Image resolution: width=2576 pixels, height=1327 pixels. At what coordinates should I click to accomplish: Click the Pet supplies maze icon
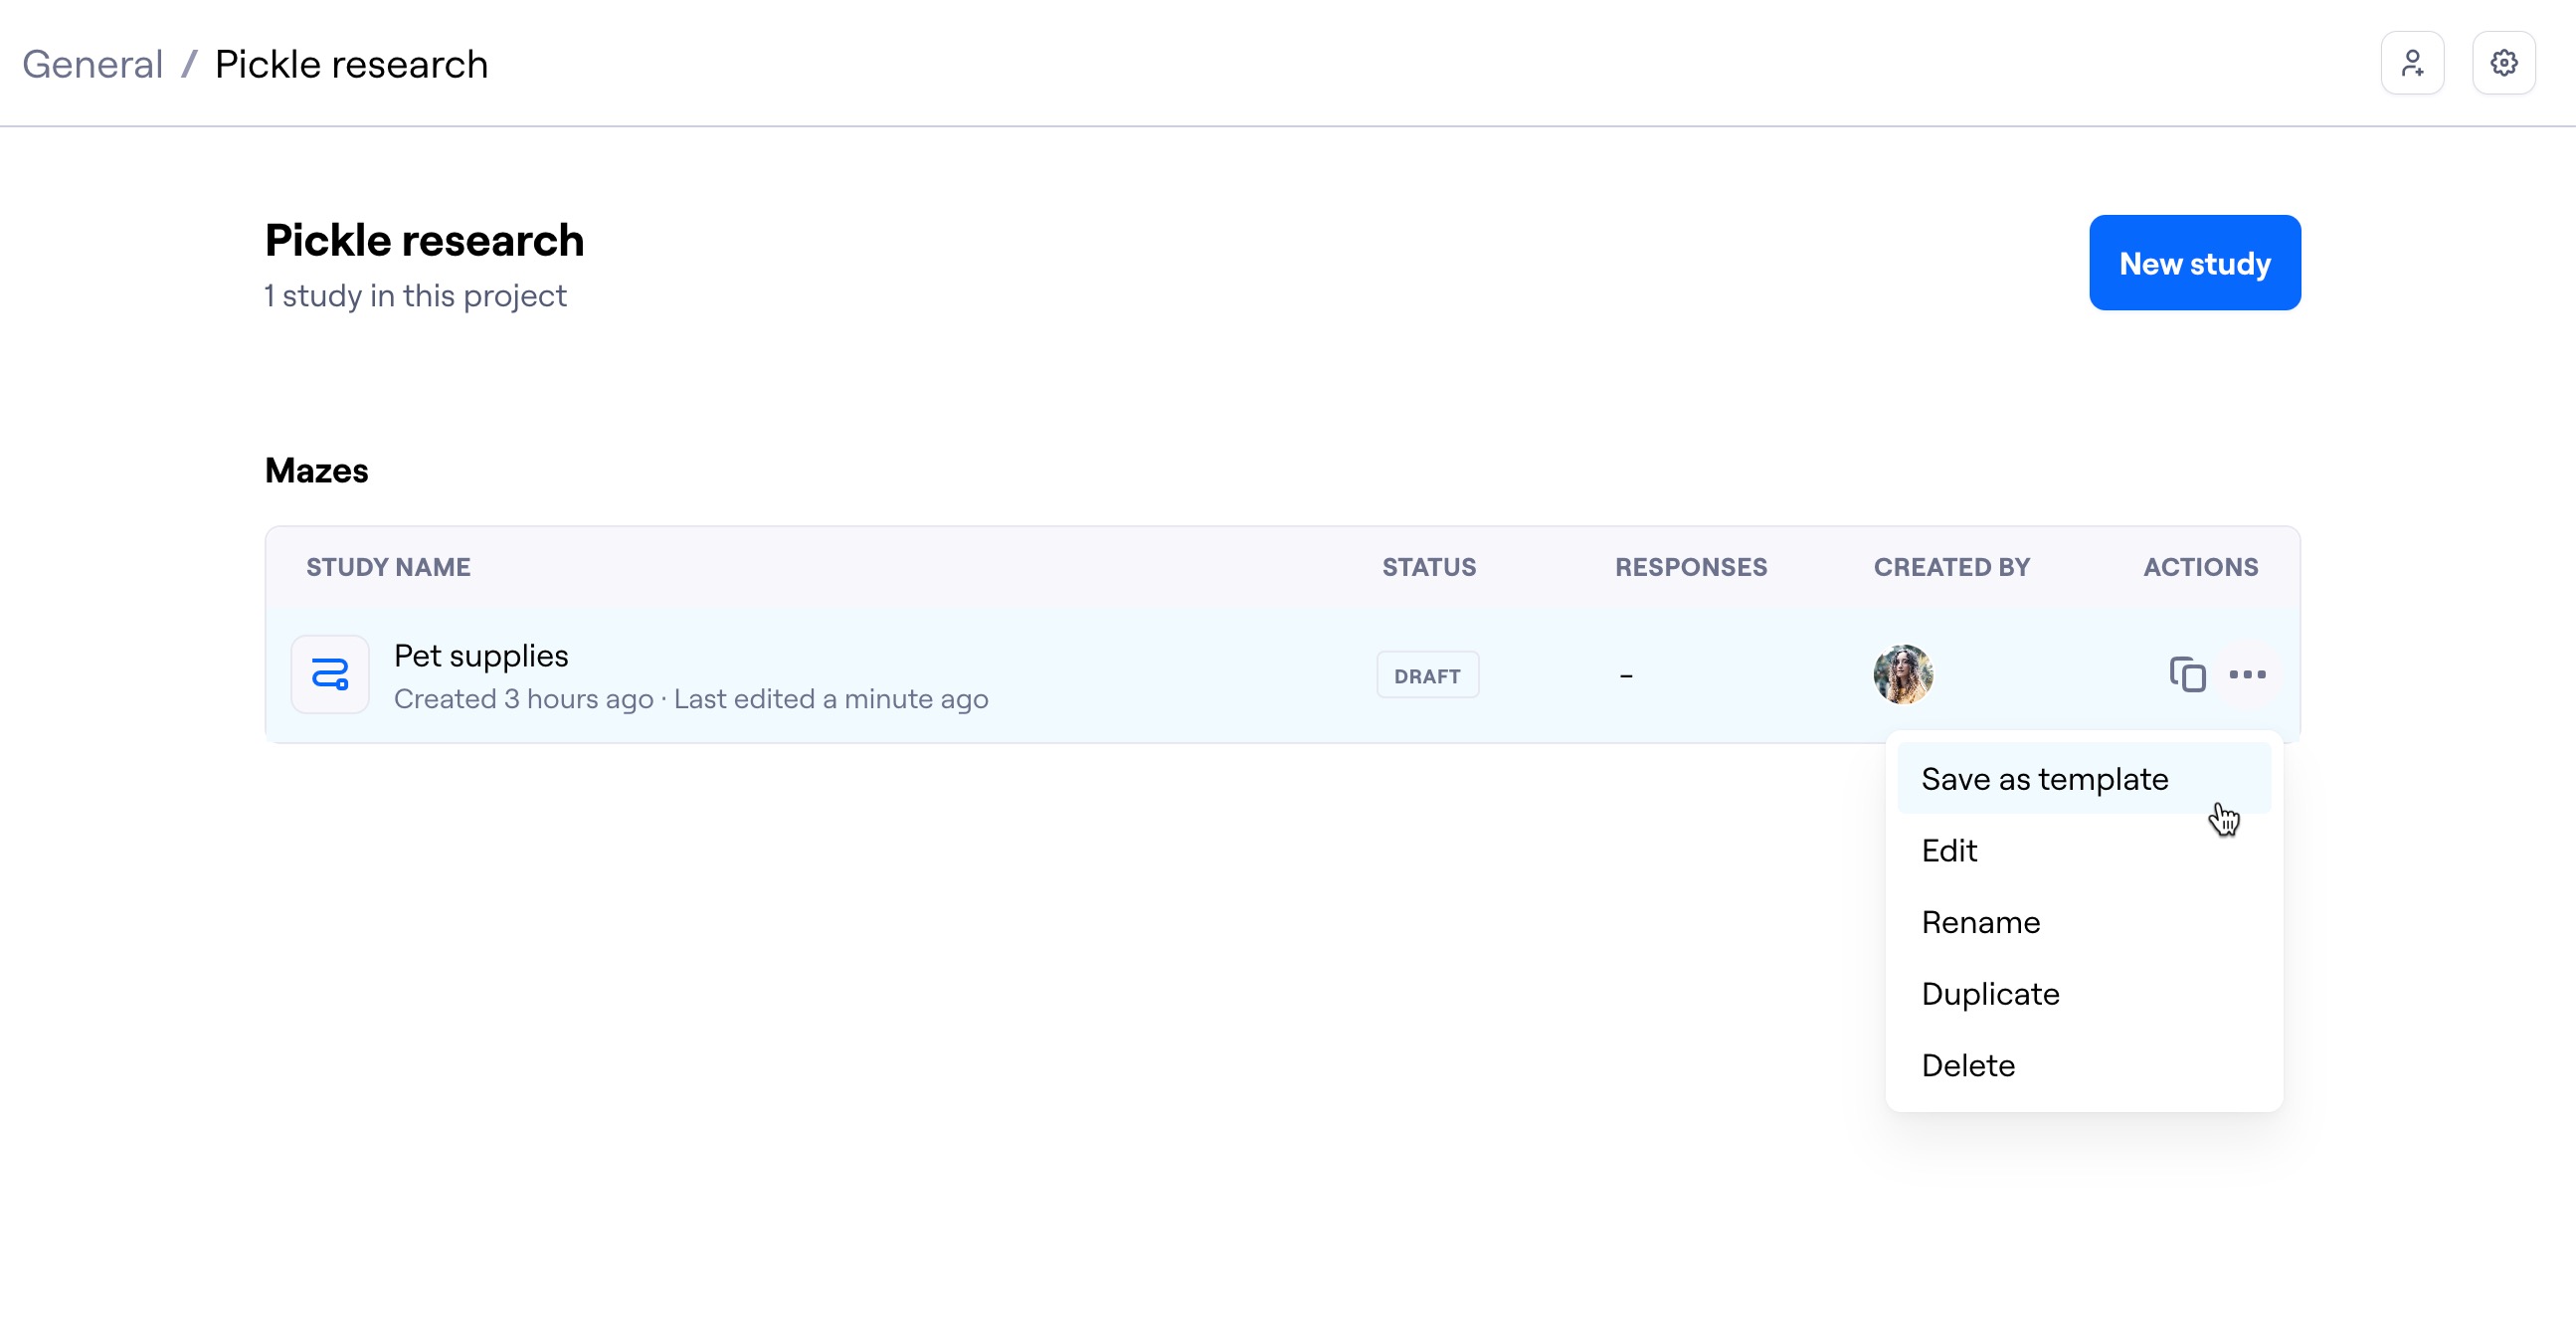(330, 675)
